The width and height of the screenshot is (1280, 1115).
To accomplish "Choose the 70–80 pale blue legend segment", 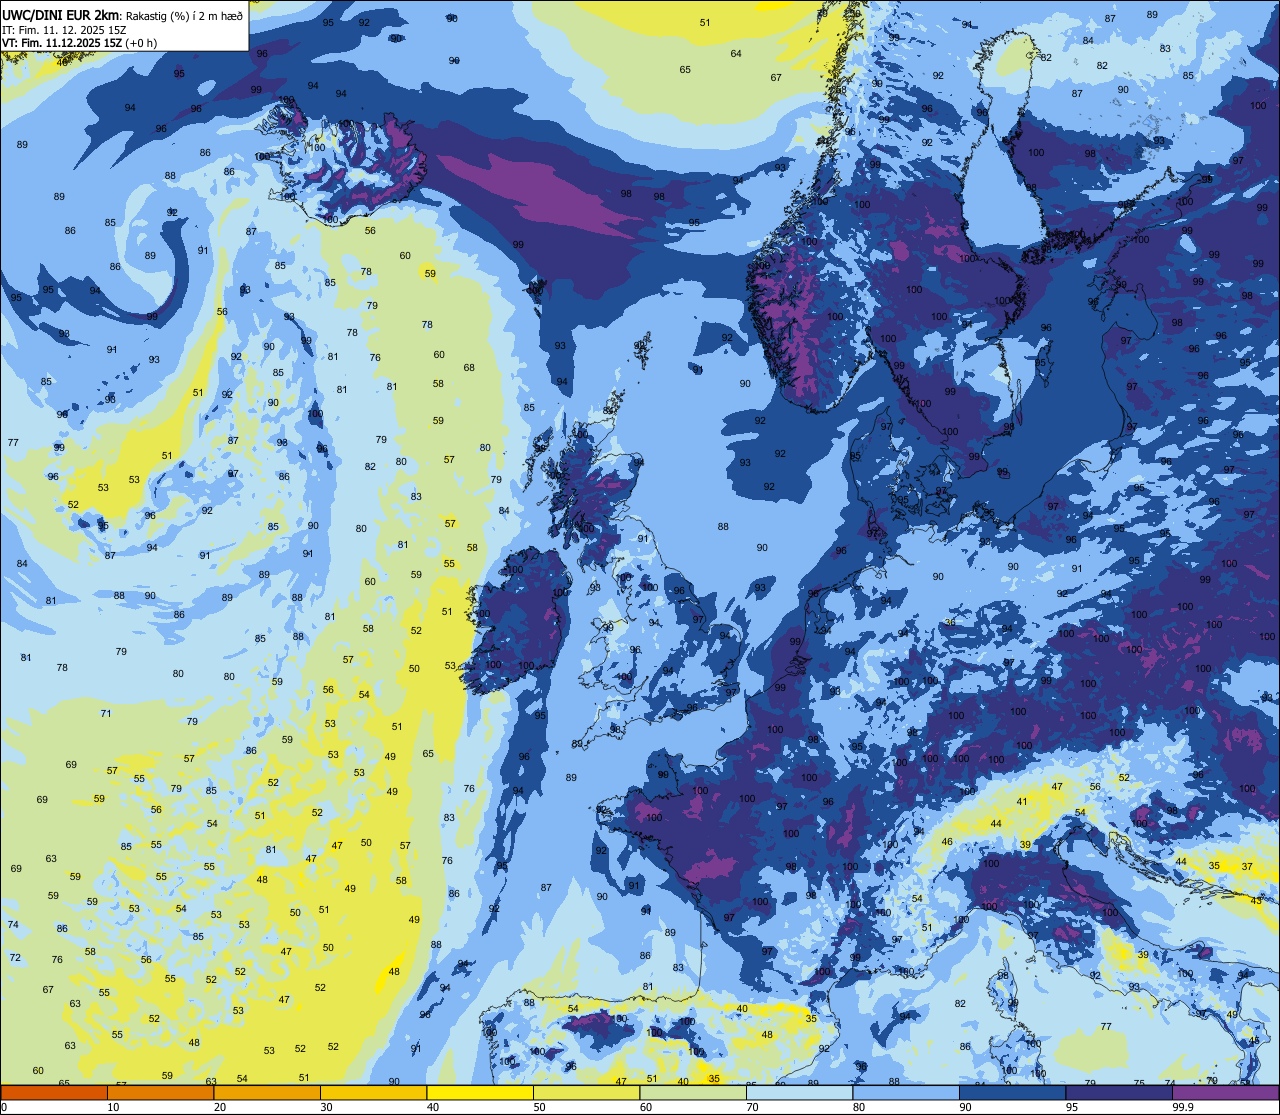I will pyautogui.click(x=799, y=1092).
